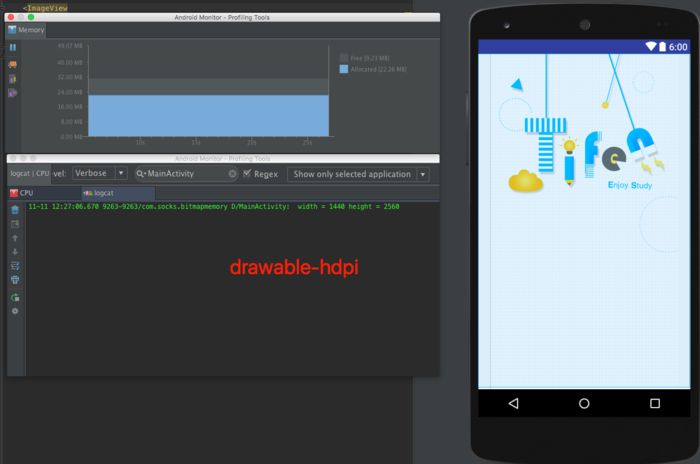The image size is (700, 464).
Task: Click the print icon in logcat sidebar
Action: (15, 280)
